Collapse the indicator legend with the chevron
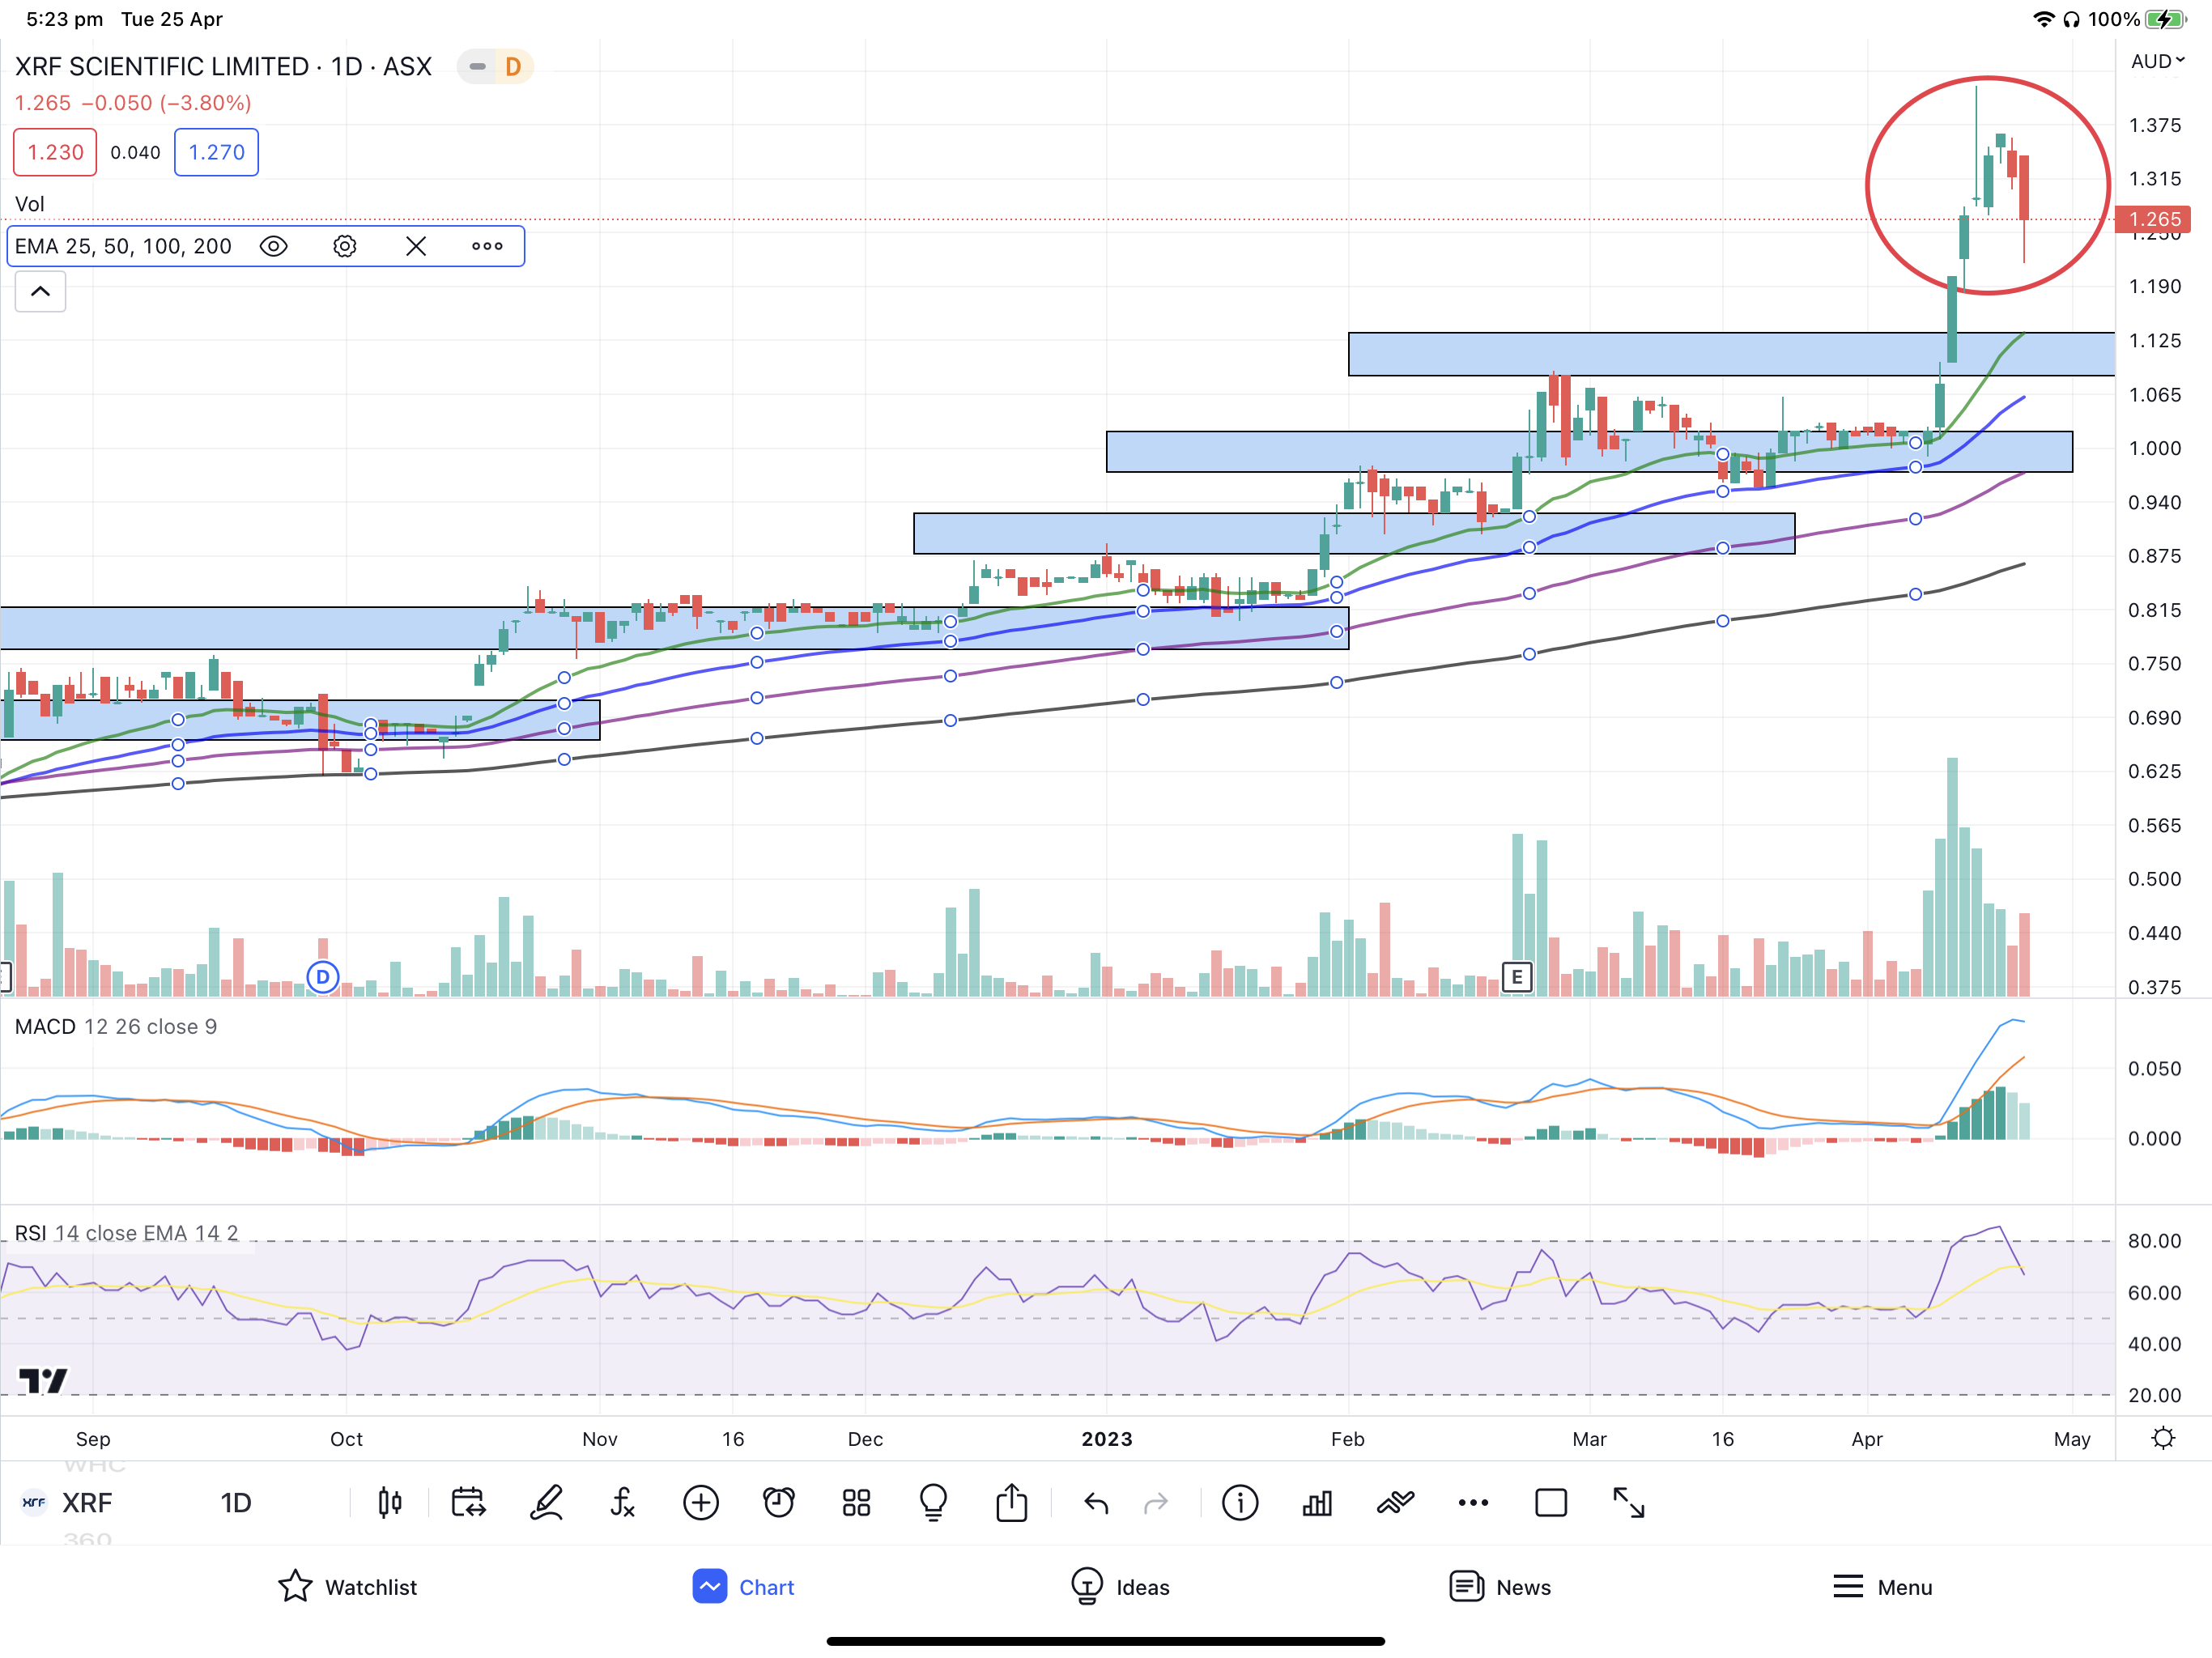 (40, 291)
